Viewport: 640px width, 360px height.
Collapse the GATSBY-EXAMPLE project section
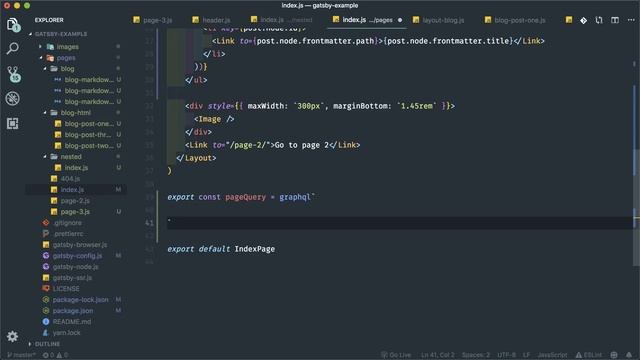click(x=60, y=34)
